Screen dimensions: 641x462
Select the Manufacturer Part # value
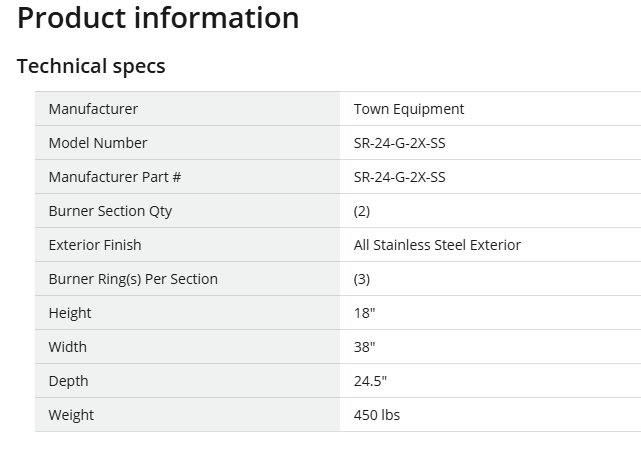click(x=399, y=177)
